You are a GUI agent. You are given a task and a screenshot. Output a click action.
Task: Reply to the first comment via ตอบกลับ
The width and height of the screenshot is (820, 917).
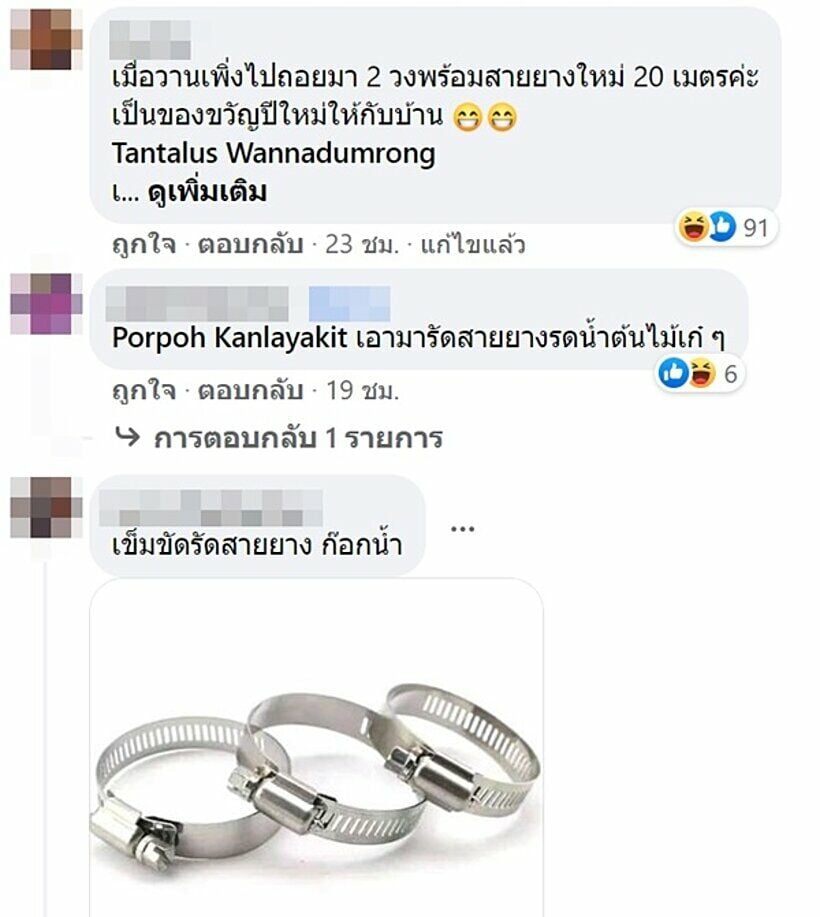coord(250,244)
